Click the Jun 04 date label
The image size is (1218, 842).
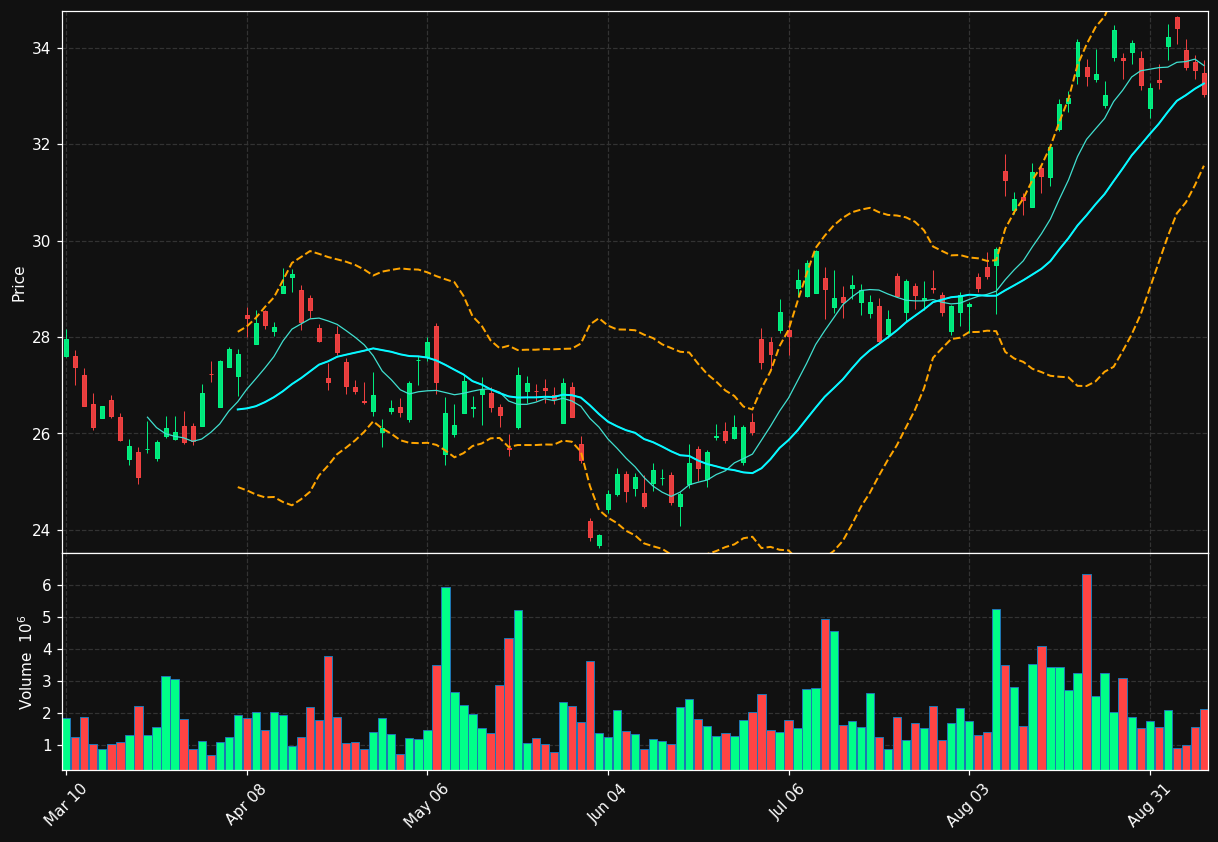pyautogui.click(x=606, y=803)
